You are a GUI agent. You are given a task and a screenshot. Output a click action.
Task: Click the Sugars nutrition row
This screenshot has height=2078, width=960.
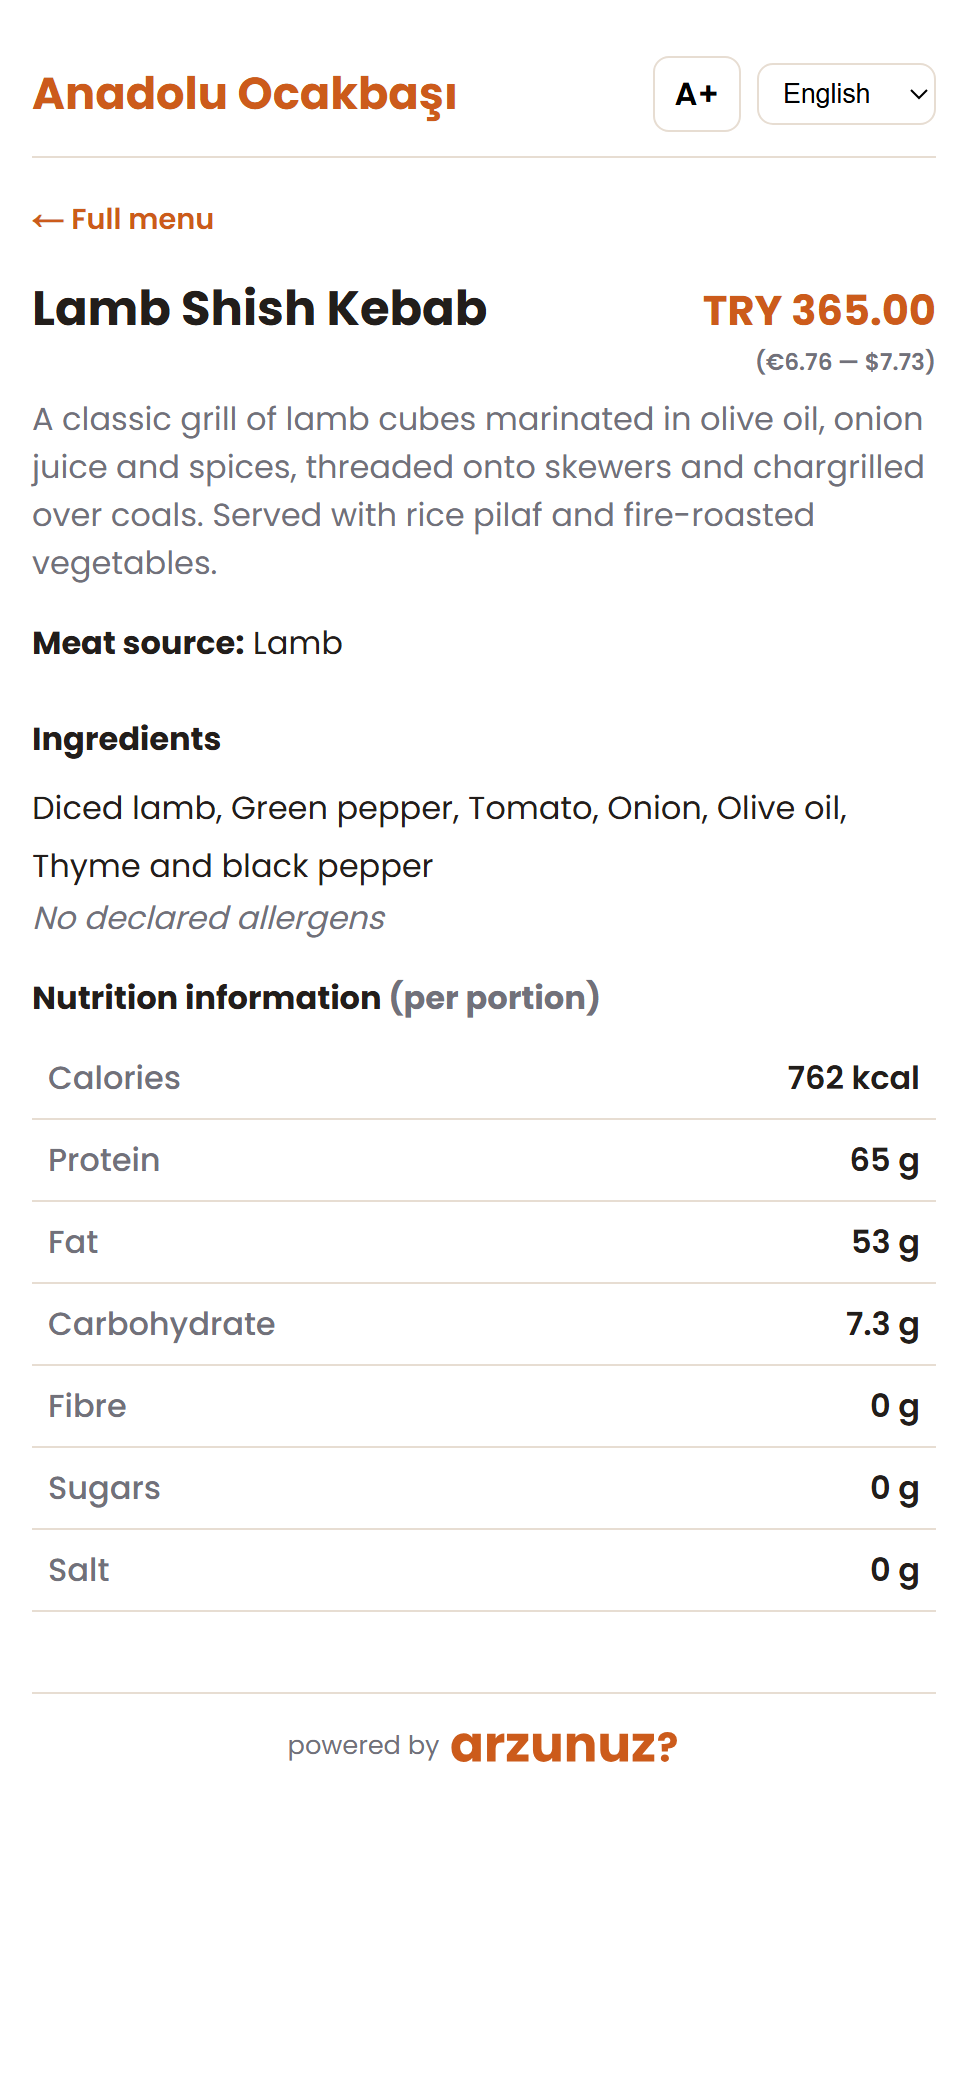click(x=484, y=1488)
